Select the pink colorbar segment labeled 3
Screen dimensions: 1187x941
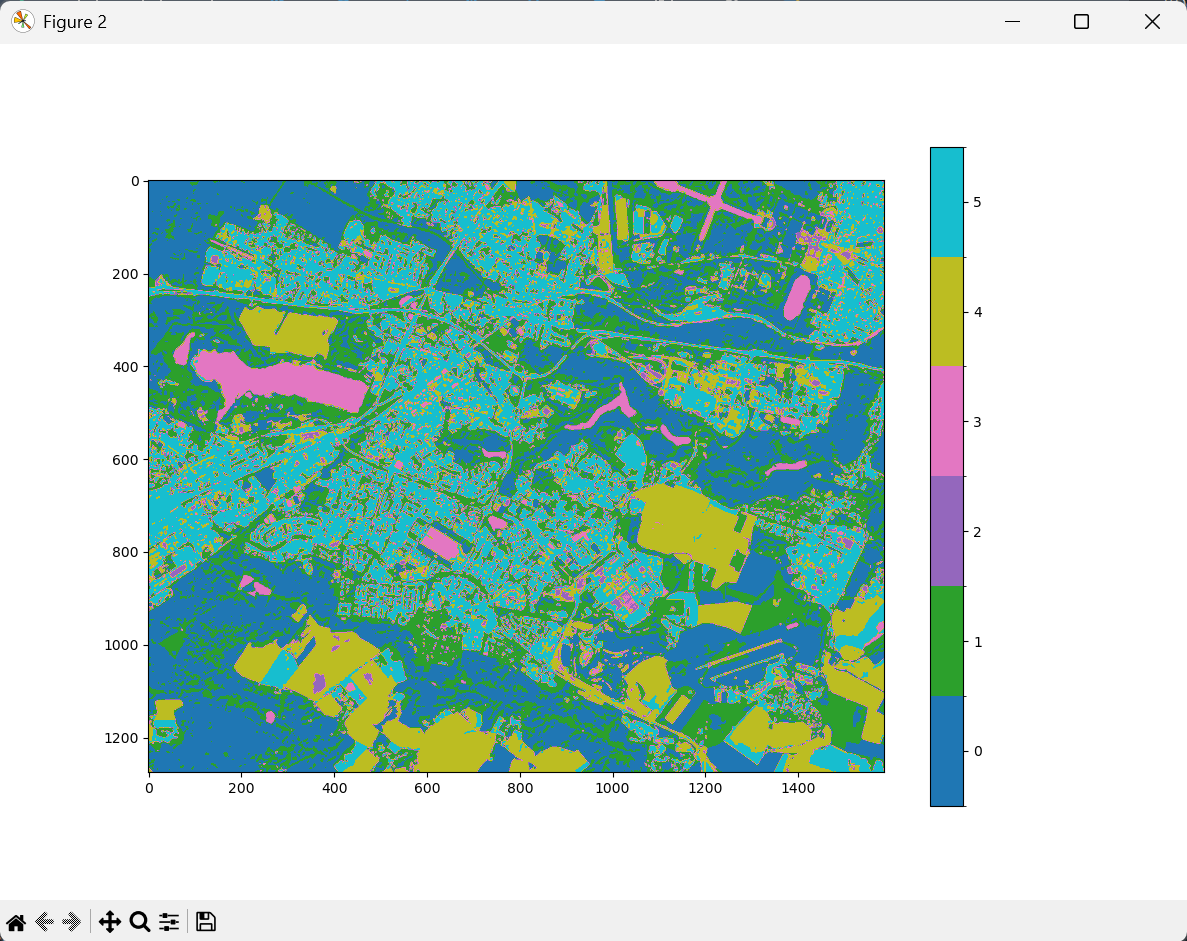pos(946,421)
